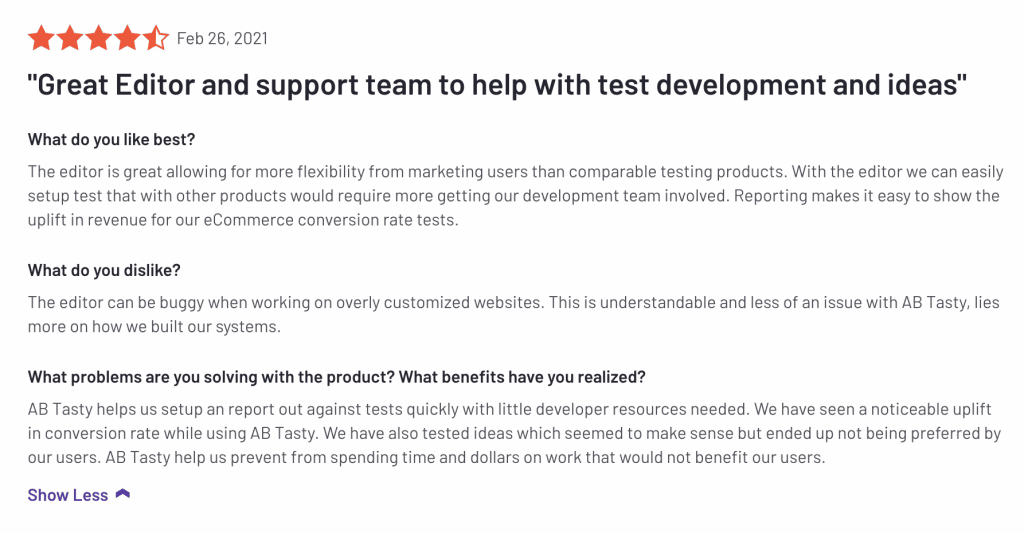1024x533 pixels.
Task: Click the "What problems are you solving" heading
Action: coord(336,377)
